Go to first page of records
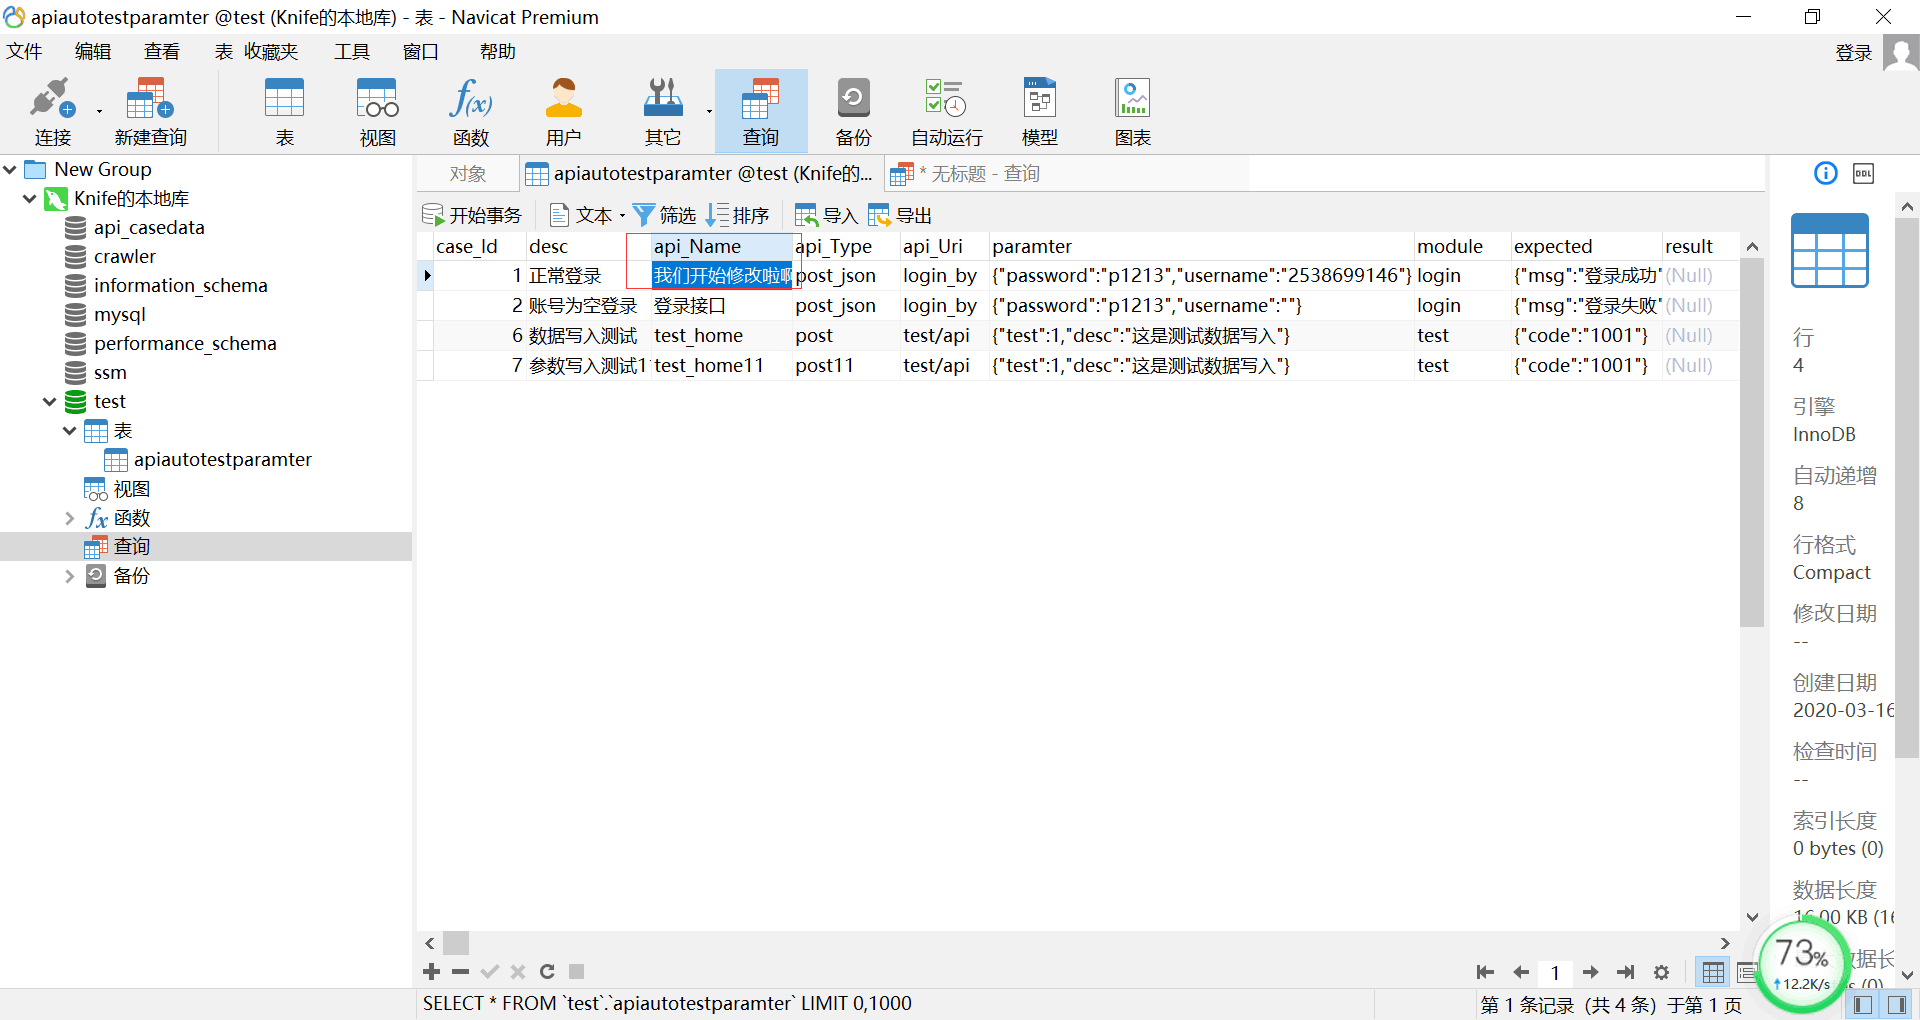Viewport: 1920px width, 1020px height. coord(1485,972)
